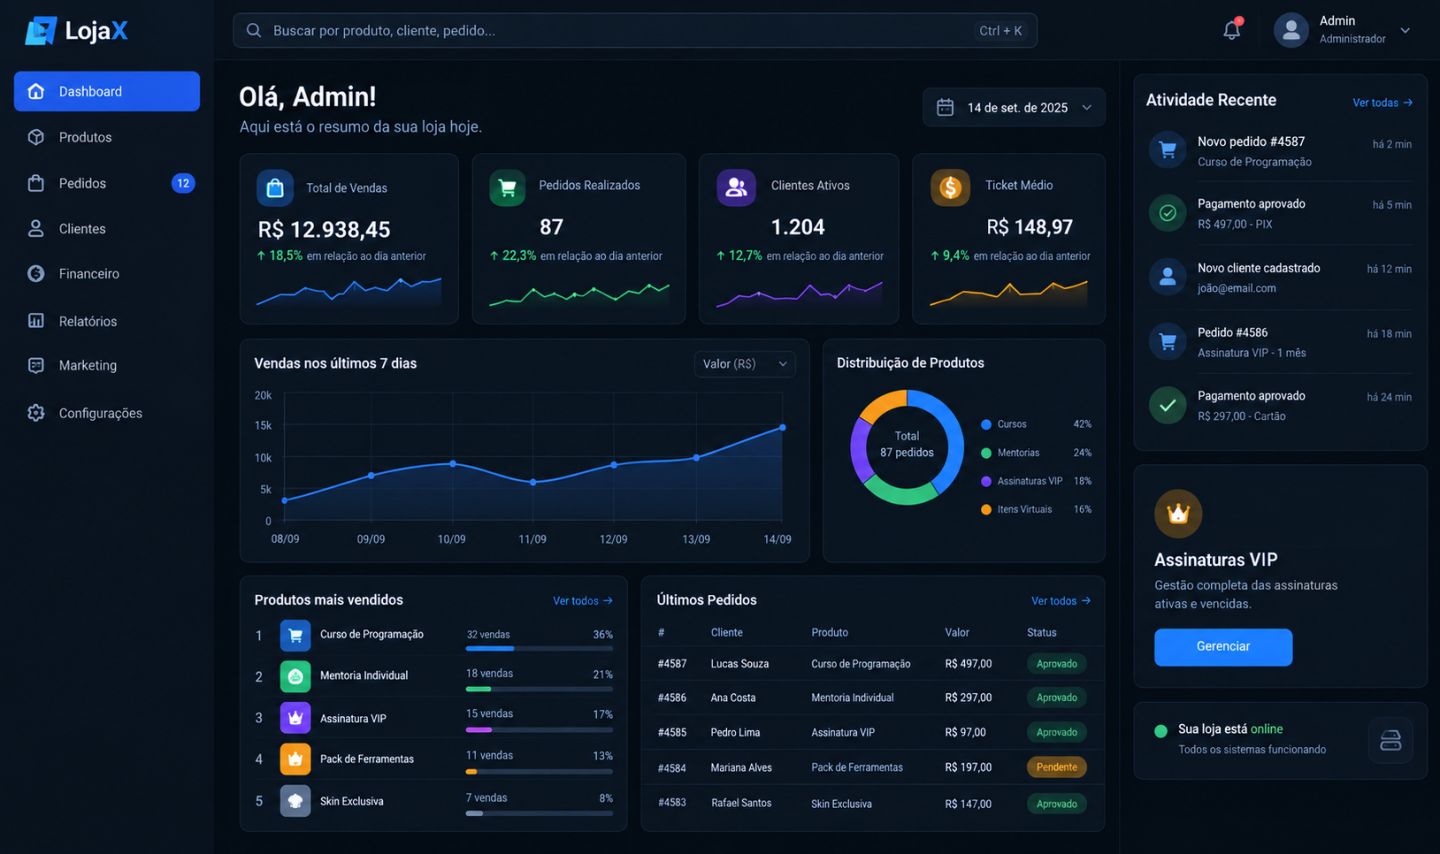Click the crown icon above Assinaturas VIP
This screenshot has height=854, width=1440.
click(x=1178, y=514)
